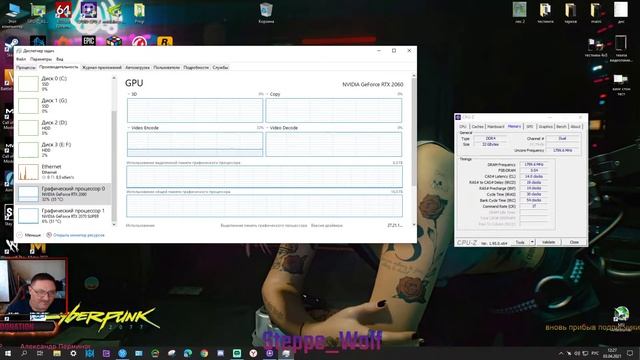Image resolution: width=640 pixels, height=360 pixels.
Task: Select Графический процессор 0 RTX 2060
Action: pyautogui.click(x=63, y=194)
